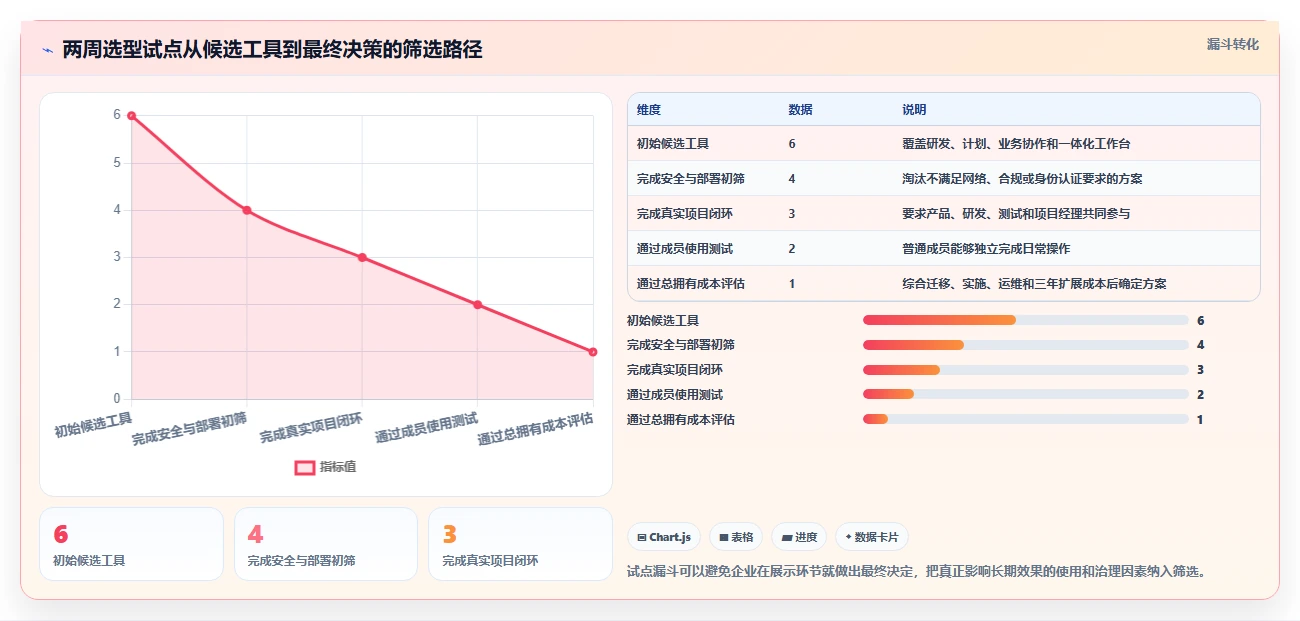Click the 漏斗转化 label in the header
Image resolution: width=1300 pixels, height=621 pixels.
1232,44
